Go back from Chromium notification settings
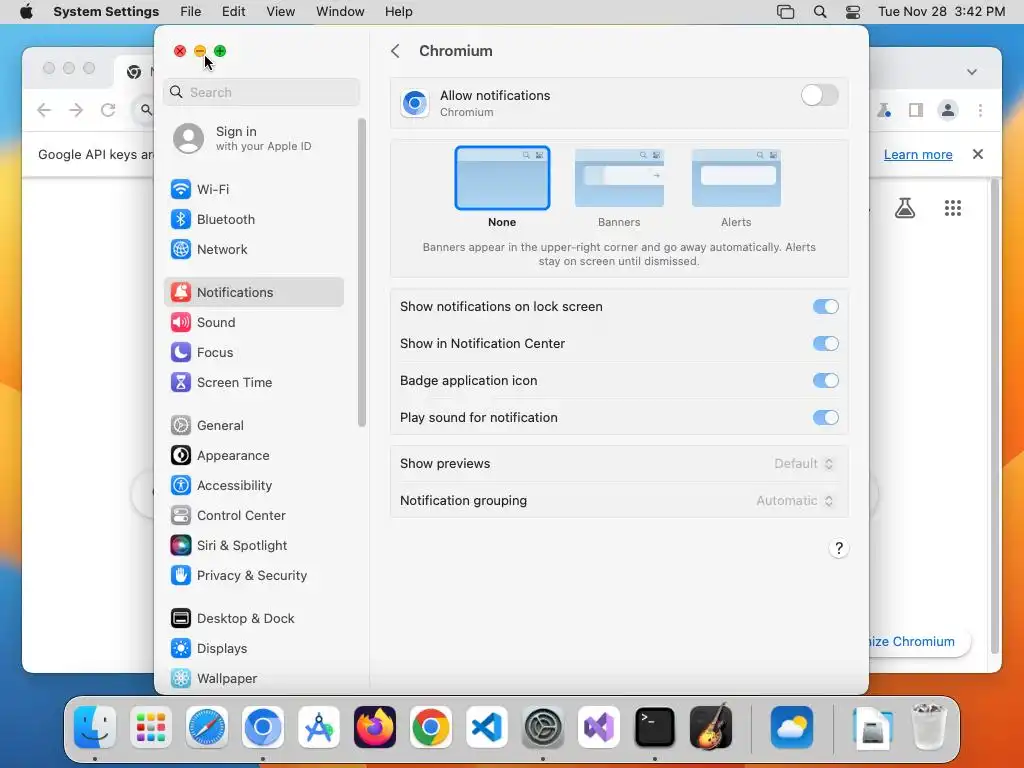This screenshot has height=768, width=1024. (x=395, y=51)
